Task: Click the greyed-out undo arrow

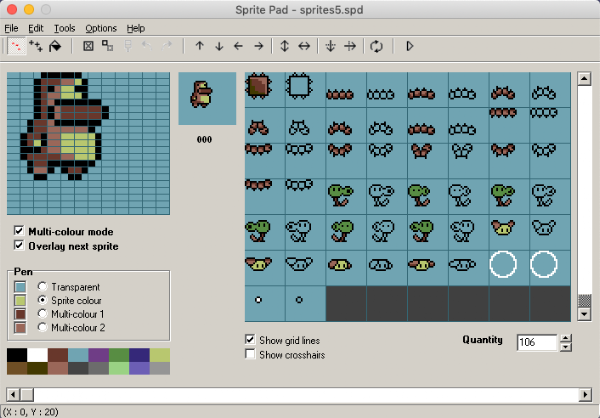Action: tap(147, 46)
